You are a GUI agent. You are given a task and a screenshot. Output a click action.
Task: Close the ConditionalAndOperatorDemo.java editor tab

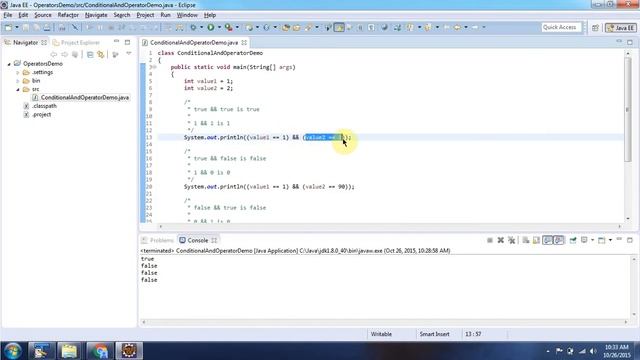click(x=244, y=42)
